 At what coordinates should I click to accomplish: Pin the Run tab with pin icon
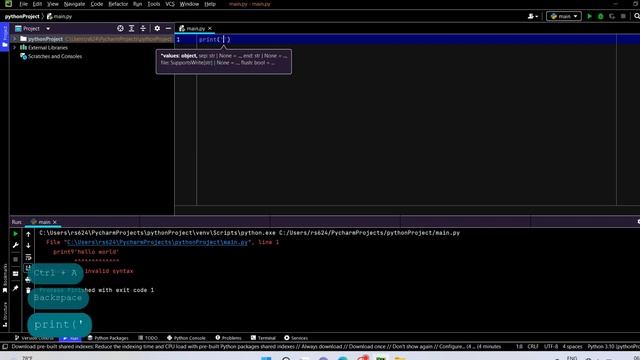tap(16, 288)
